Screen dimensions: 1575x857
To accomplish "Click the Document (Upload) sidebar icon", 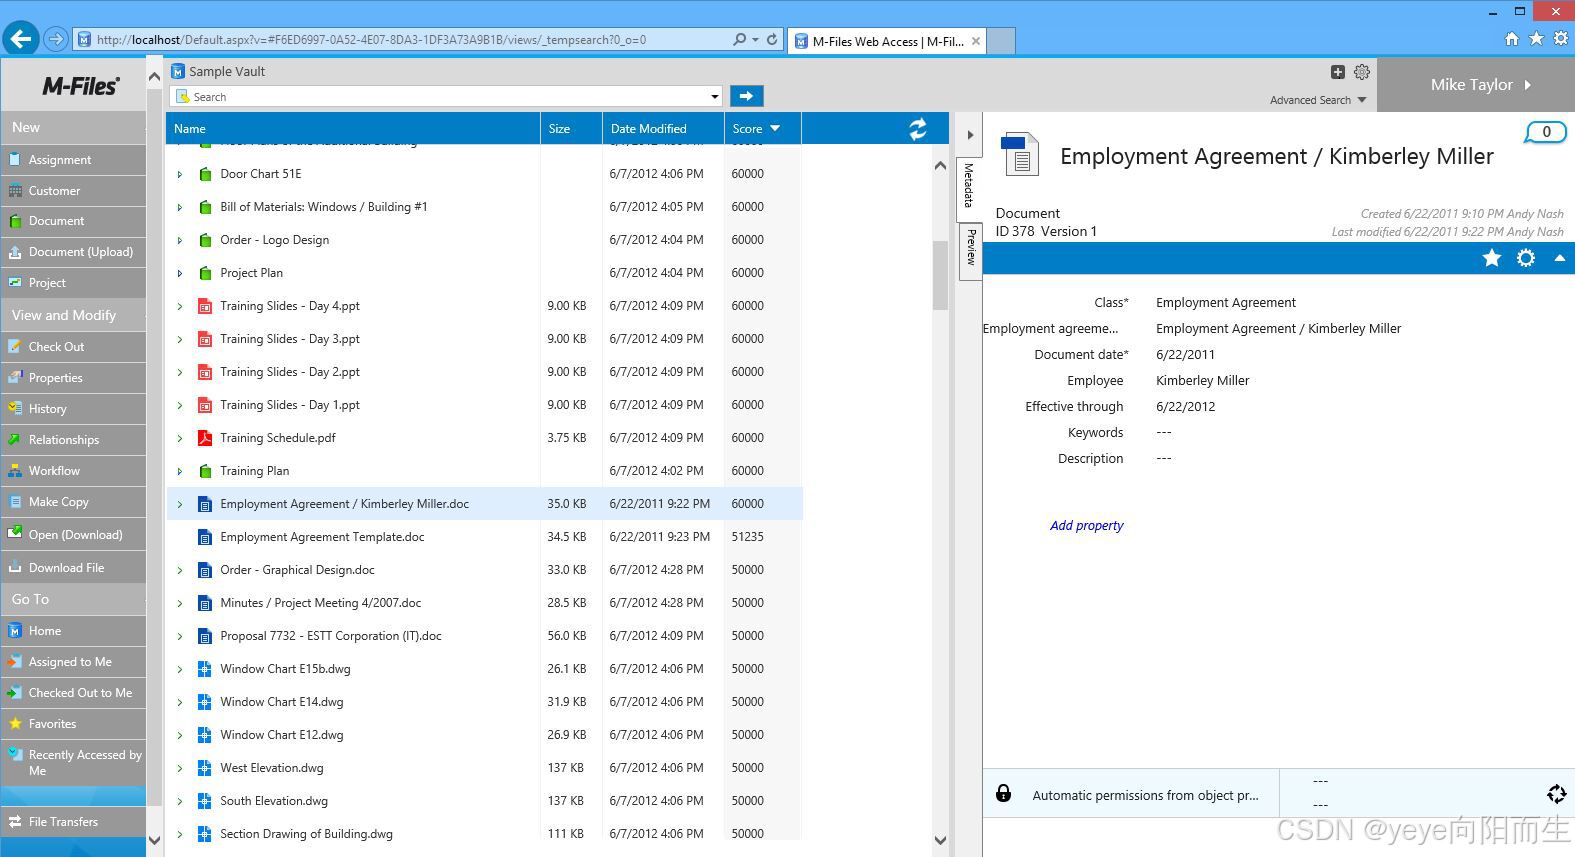I will [15, 252].
